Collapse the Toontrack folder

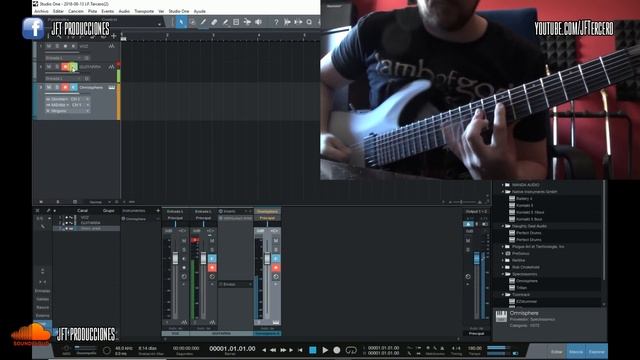point(503,295)
